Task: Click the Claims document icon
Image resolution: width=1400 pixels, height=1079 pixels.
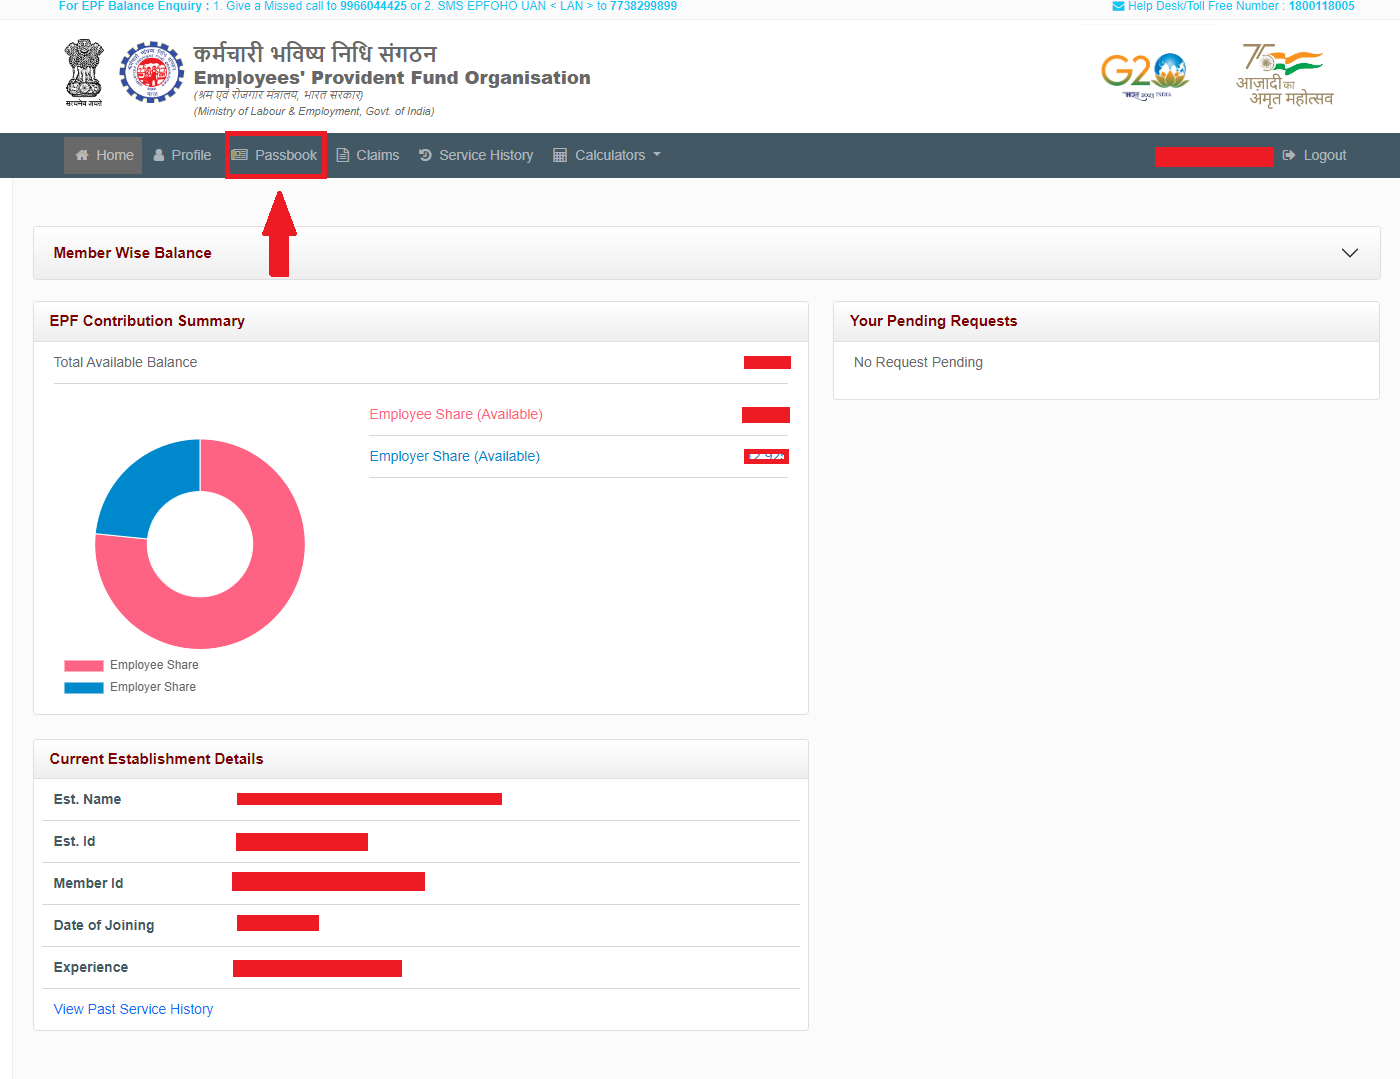Action: click(x=345, y=155)
